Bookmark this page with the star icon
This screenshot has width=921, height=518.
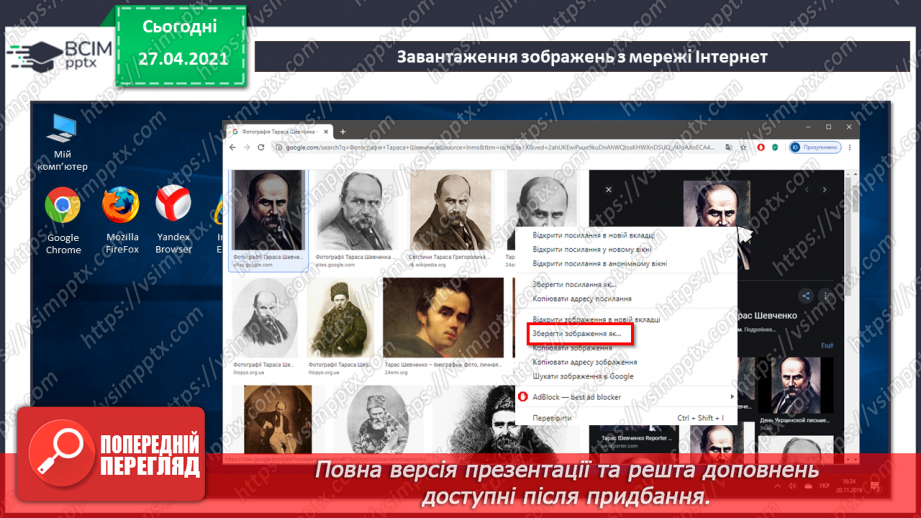click(x=743, y=147)
